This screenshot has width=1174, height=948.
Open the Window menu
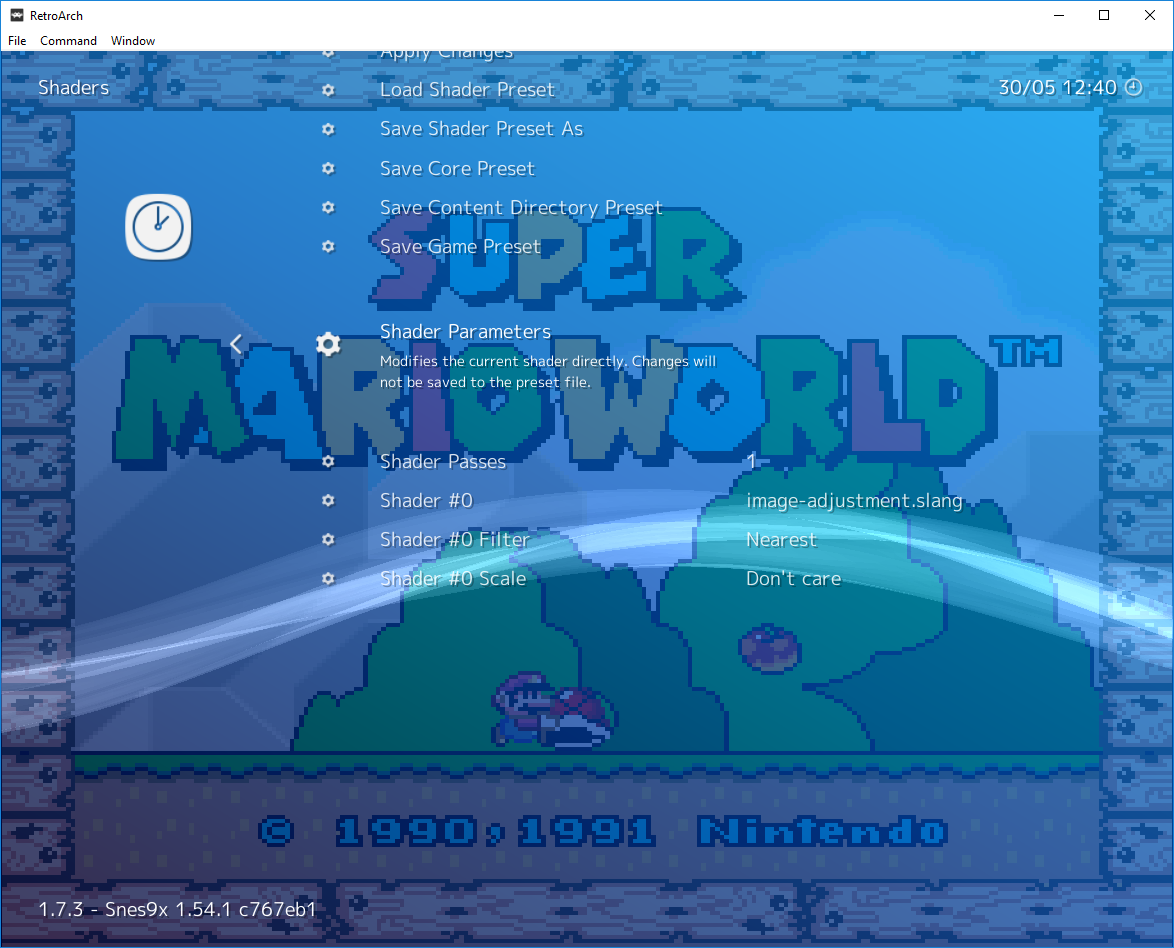[x=132, y=41]
